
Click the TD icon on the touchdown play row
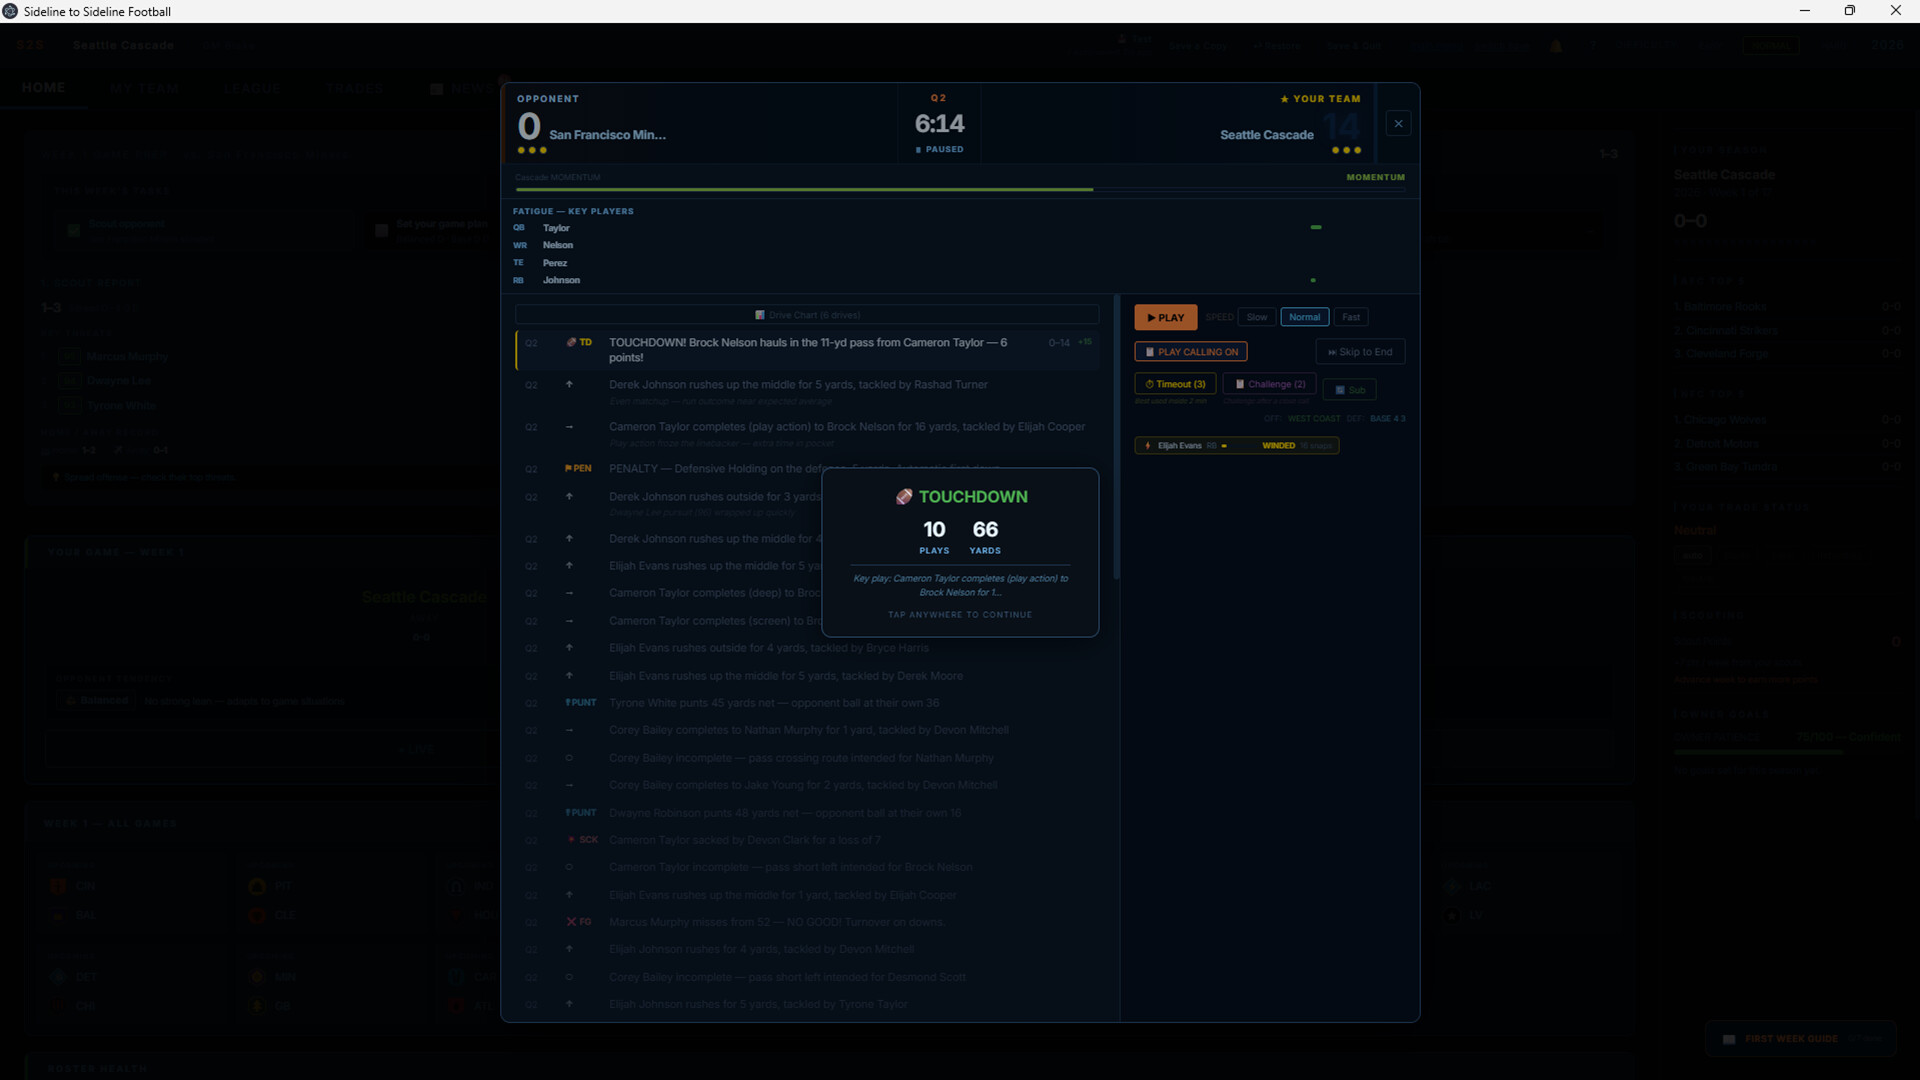click(x=579, y=342)
